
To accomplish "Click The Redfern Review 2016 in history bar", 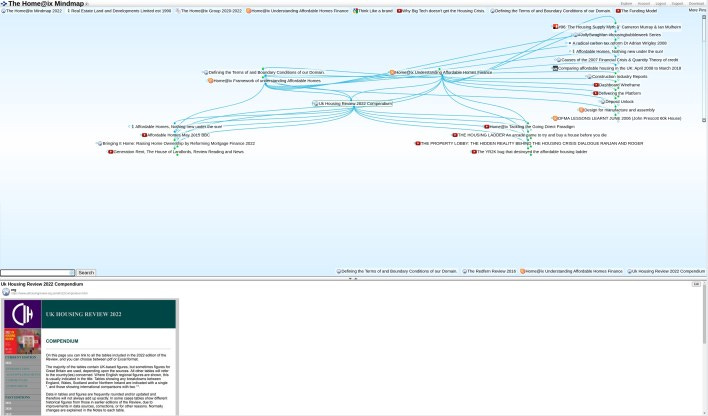I will (489, 271).
